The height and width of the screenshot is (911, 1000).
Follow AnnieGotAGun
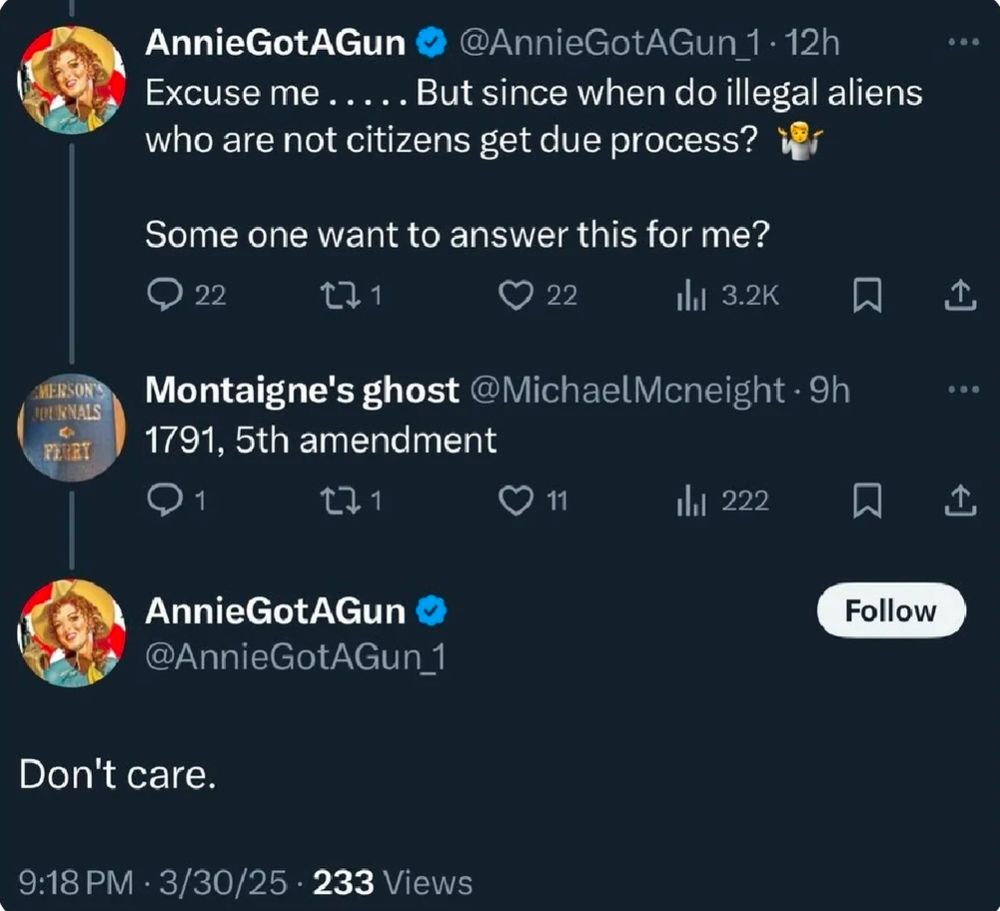(891, 611)
